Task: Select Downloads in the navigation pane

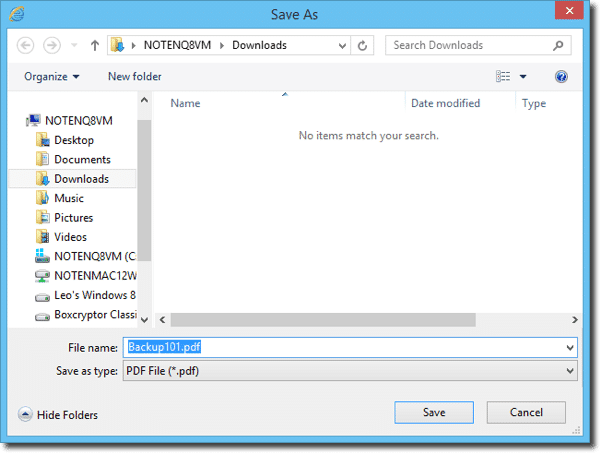Action: click(73, 179)
